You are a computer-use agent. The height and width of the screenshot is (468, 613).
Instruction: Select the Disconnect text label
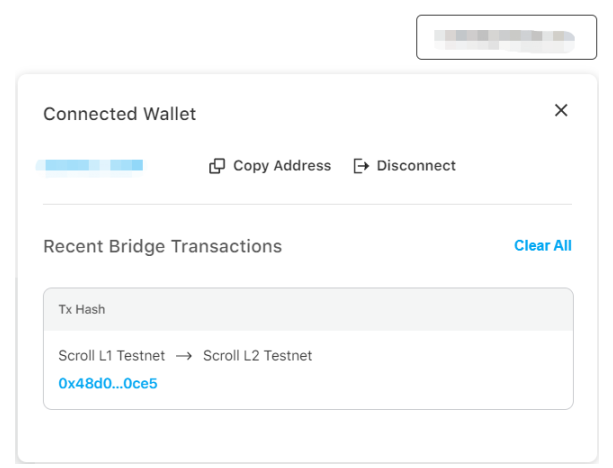click(416, 166)
